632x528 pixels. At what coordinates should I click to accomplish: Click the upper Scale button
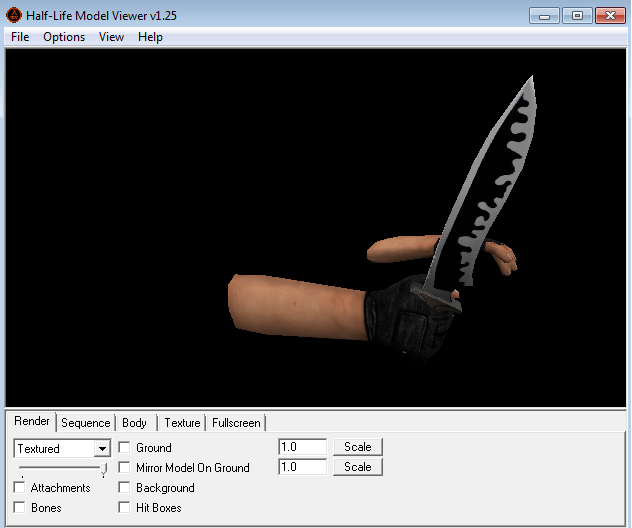[x=358, y=447]
